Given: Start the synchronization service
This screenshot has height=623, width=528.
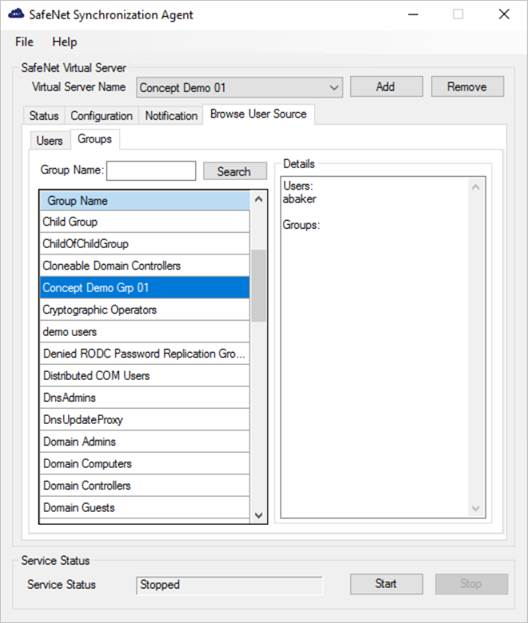Looking at the screenshot, I should tap(386, 584).
